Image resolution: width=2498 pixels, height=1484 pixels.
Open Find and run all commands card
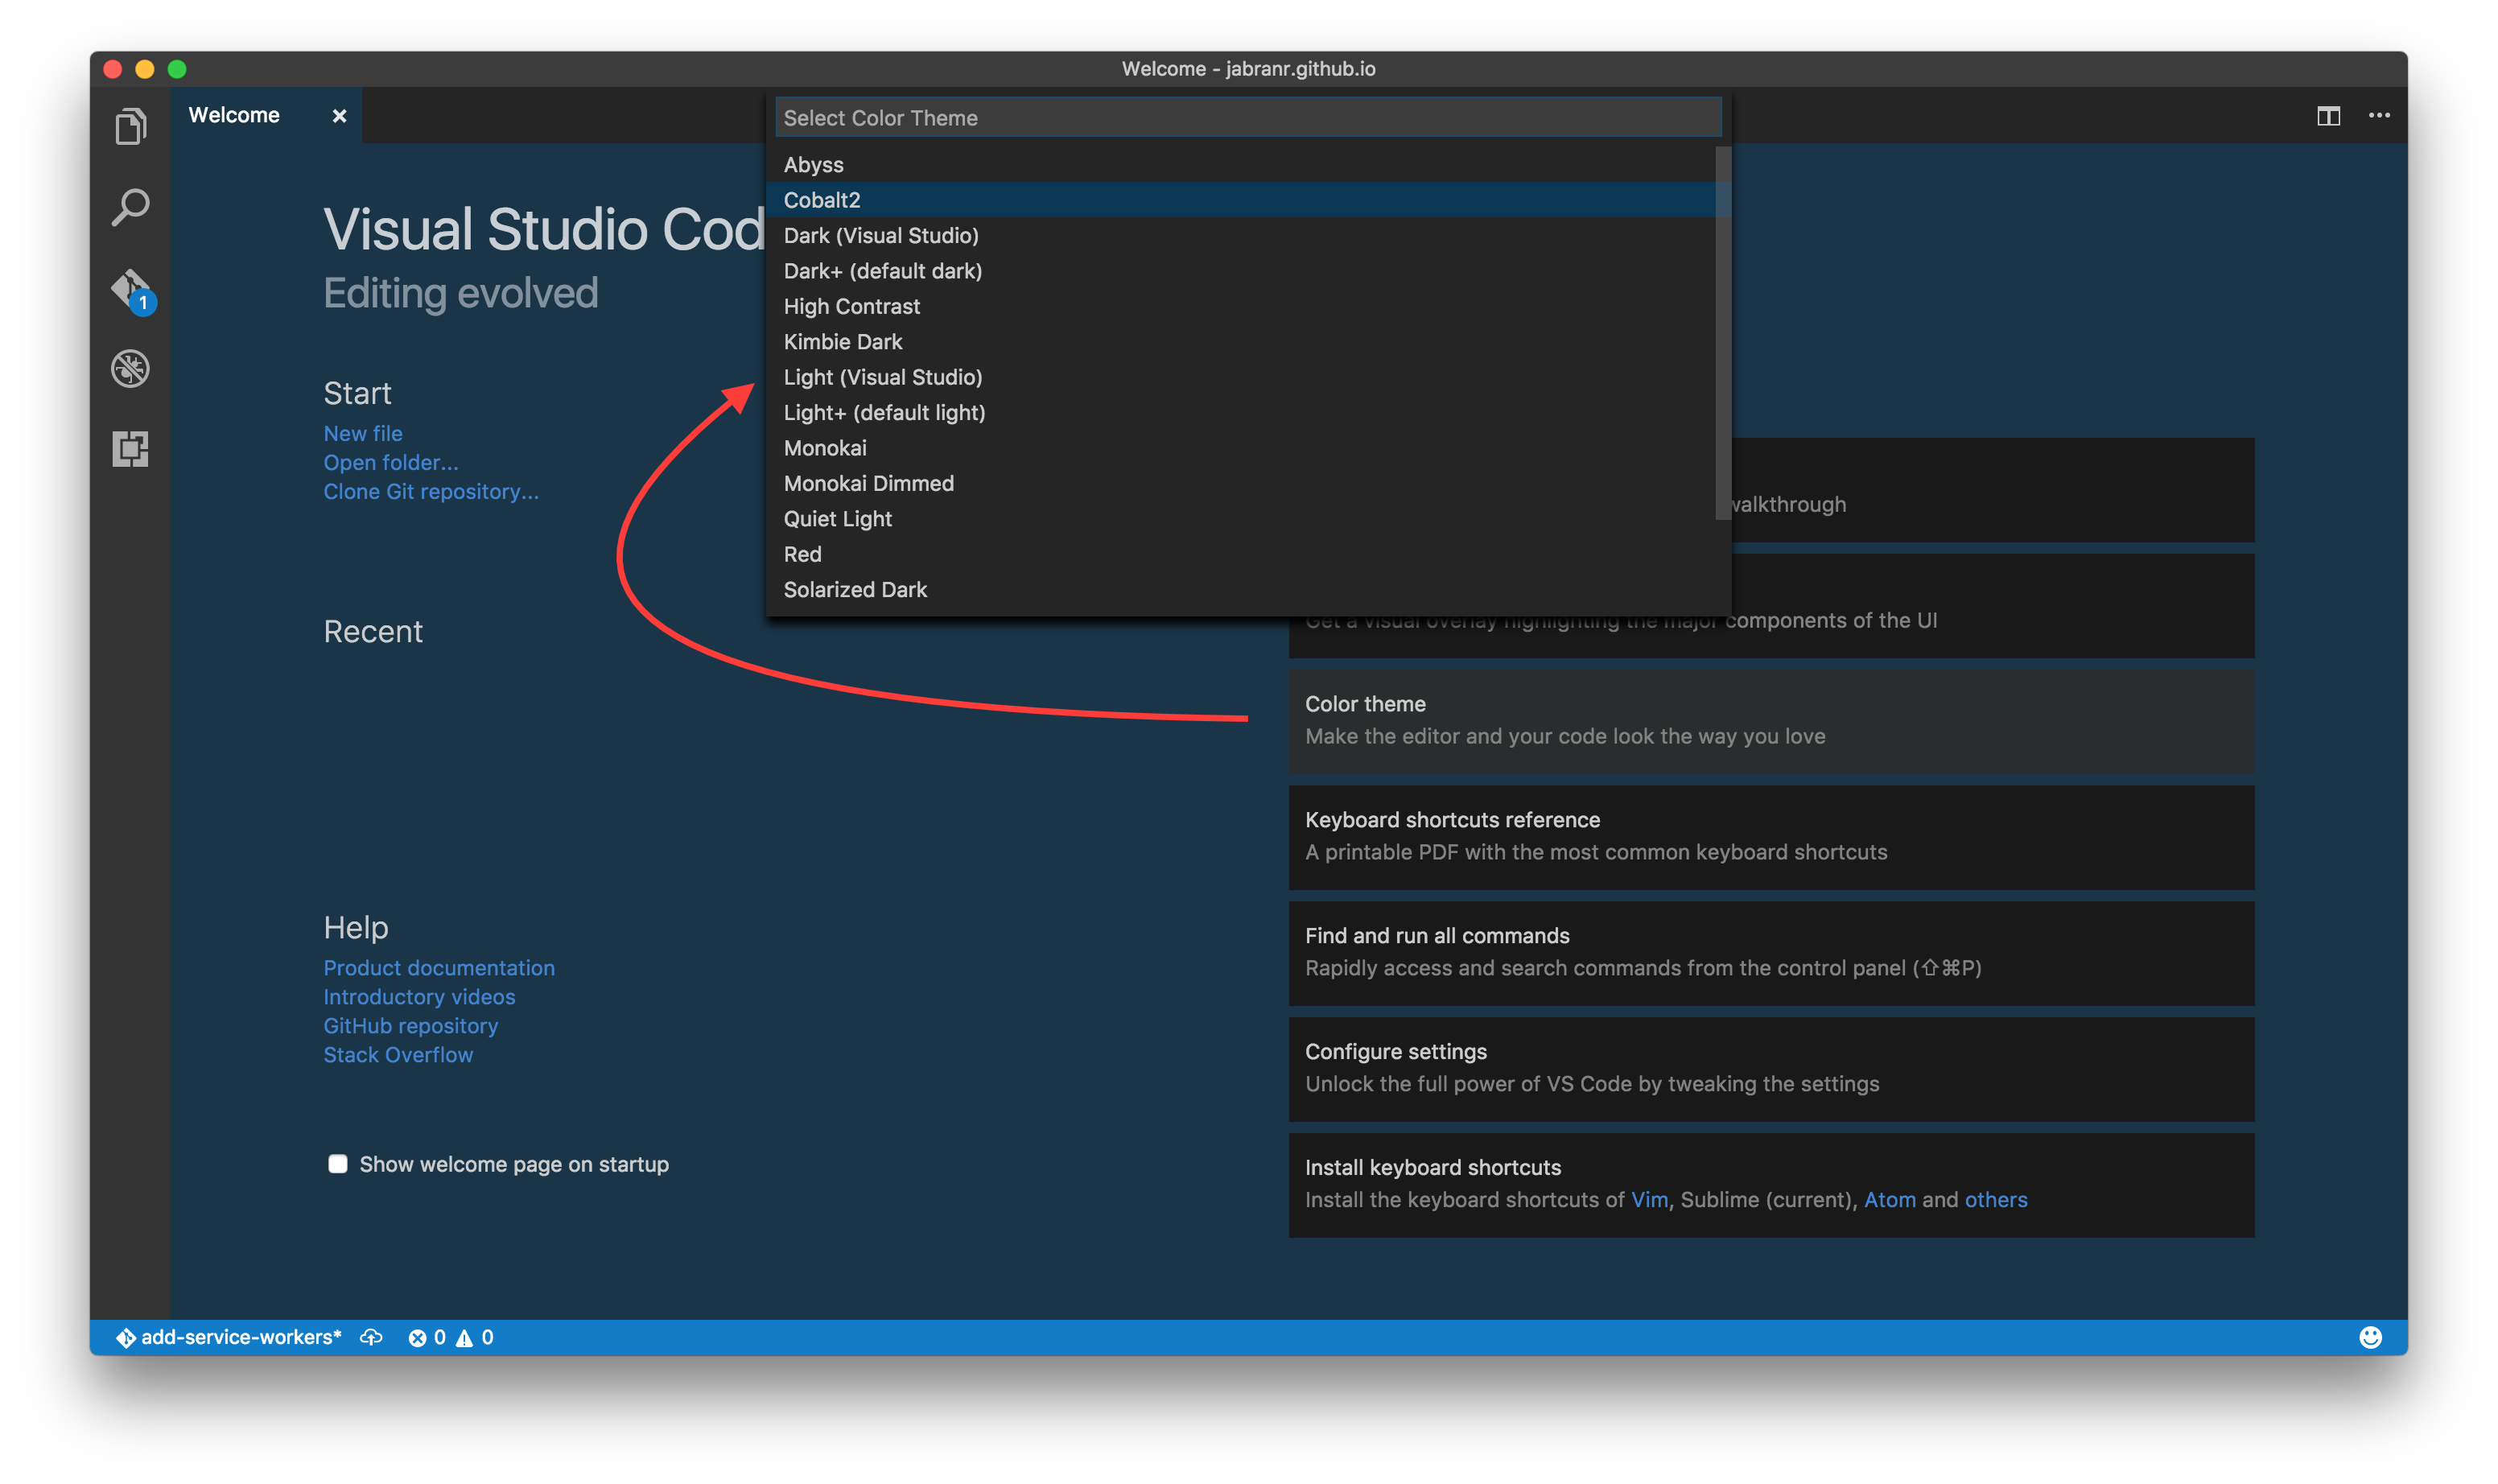tap(1771, 953)
